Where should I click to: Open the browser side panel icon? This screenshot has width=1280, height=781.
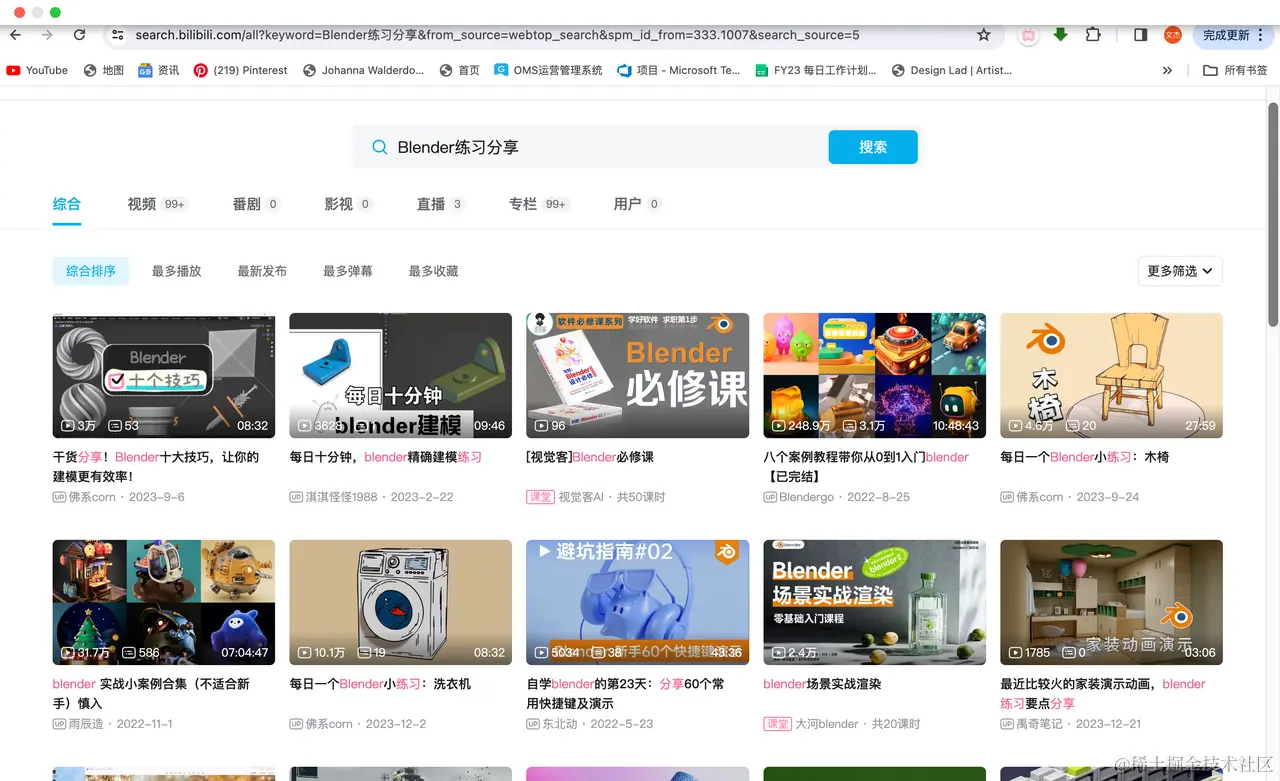pyautogui.click(x=1141, y=35)
